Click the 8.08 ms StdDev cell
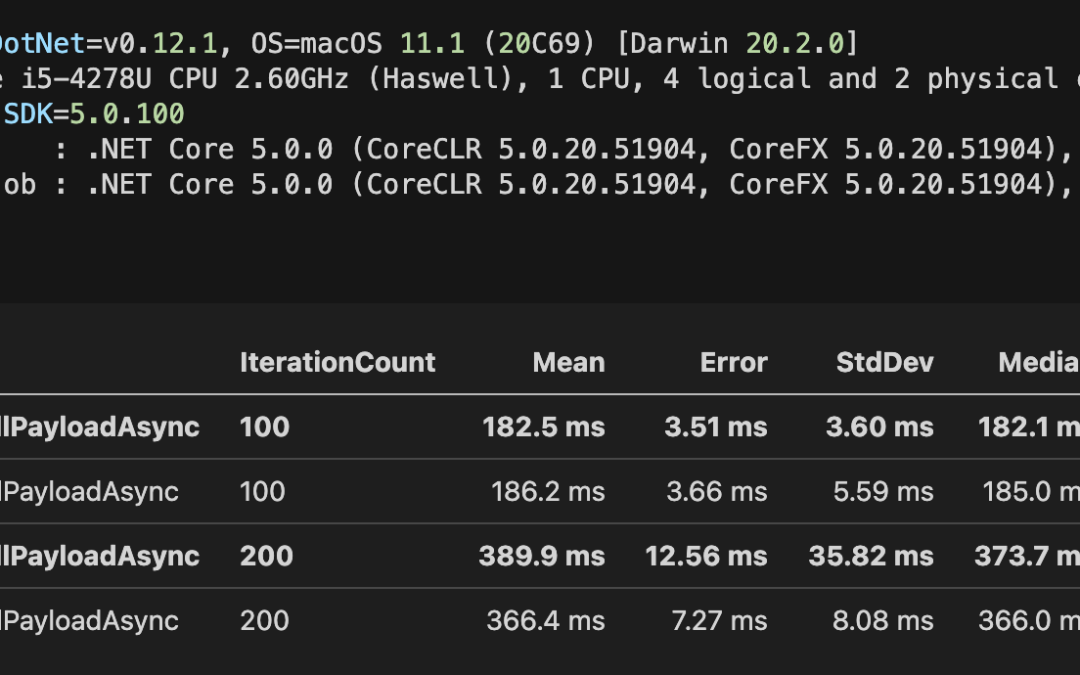 (883, 620)
